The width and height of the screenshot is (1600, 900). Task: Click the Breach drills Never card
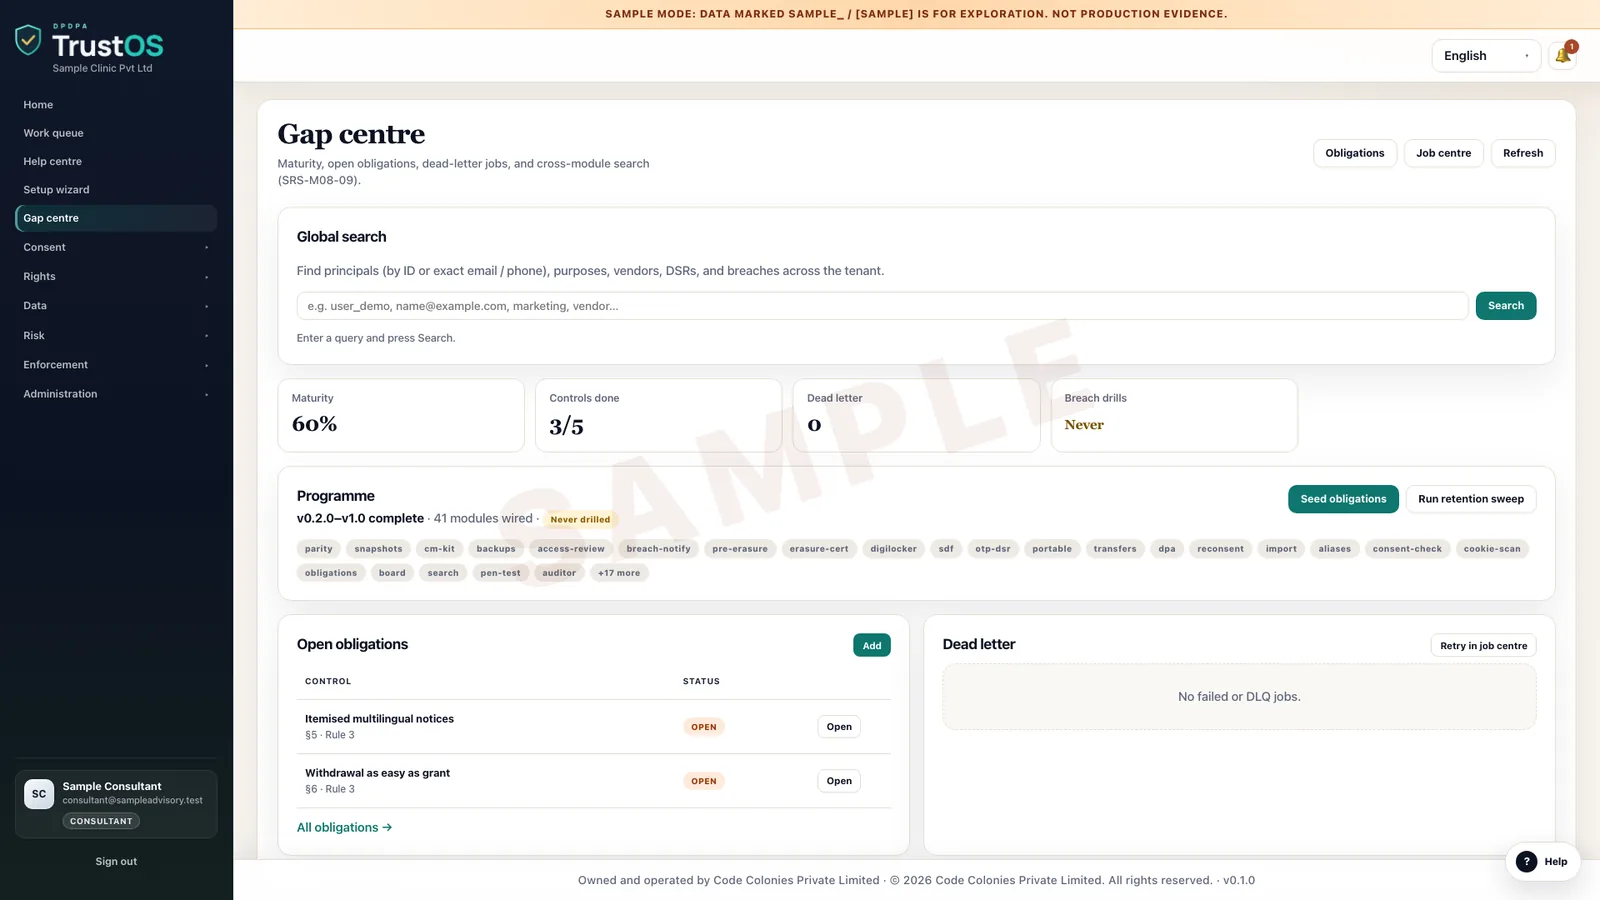point(1174,415)
